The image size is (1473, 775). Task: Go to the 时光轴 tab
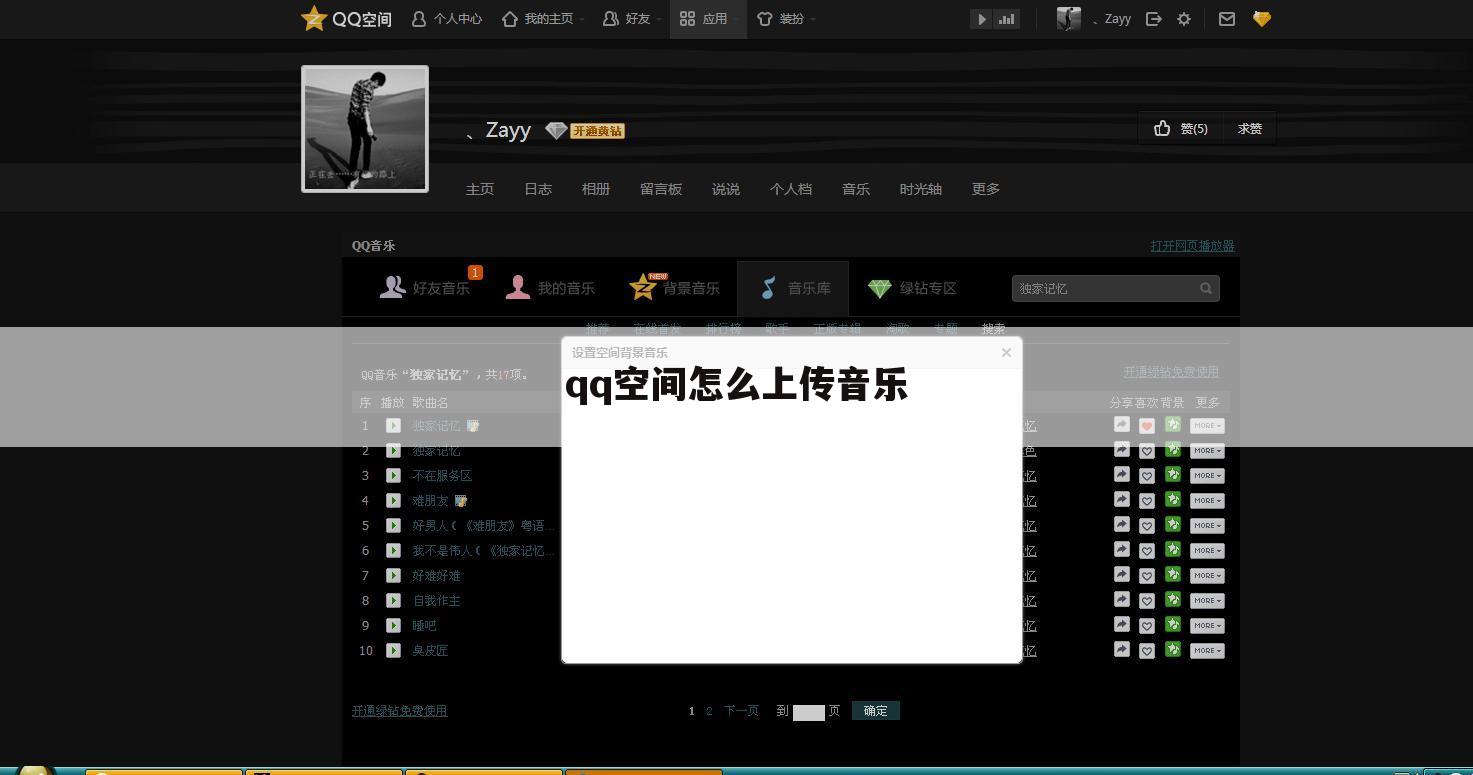tap(921, 189)
